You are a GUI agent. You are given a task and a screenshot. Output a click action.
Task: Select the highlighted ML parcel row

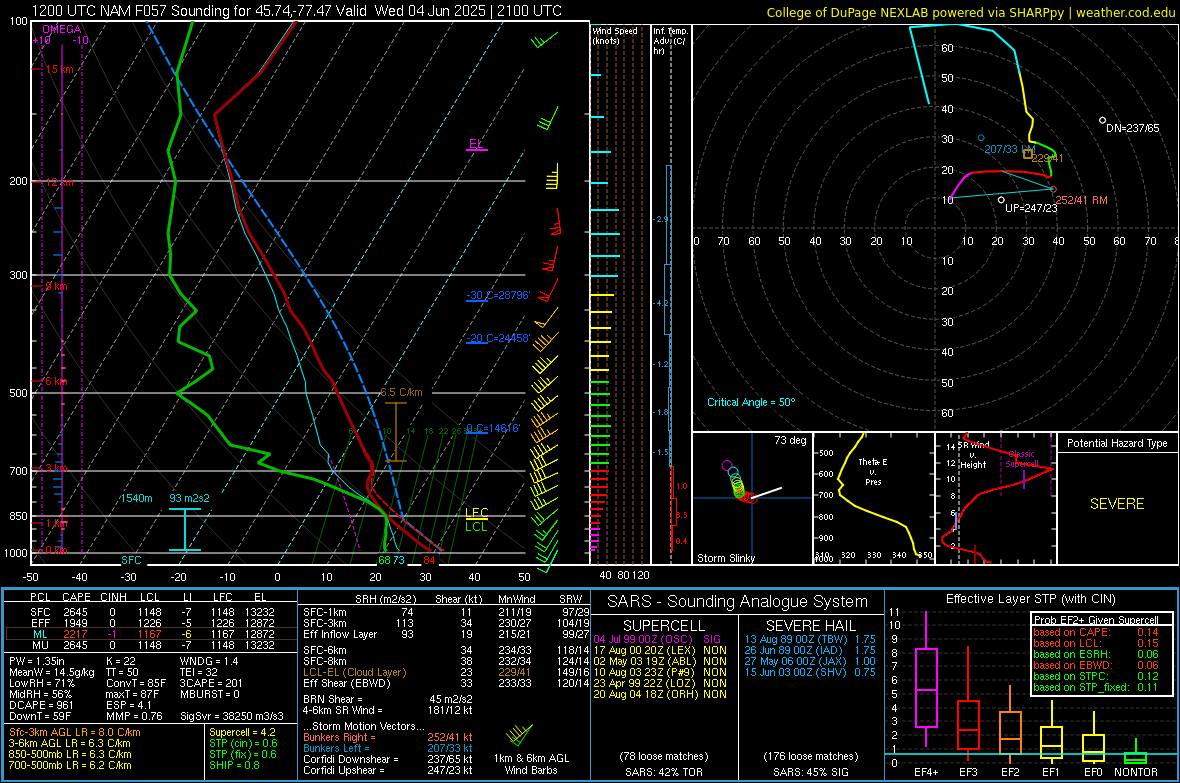coord(151,634)
